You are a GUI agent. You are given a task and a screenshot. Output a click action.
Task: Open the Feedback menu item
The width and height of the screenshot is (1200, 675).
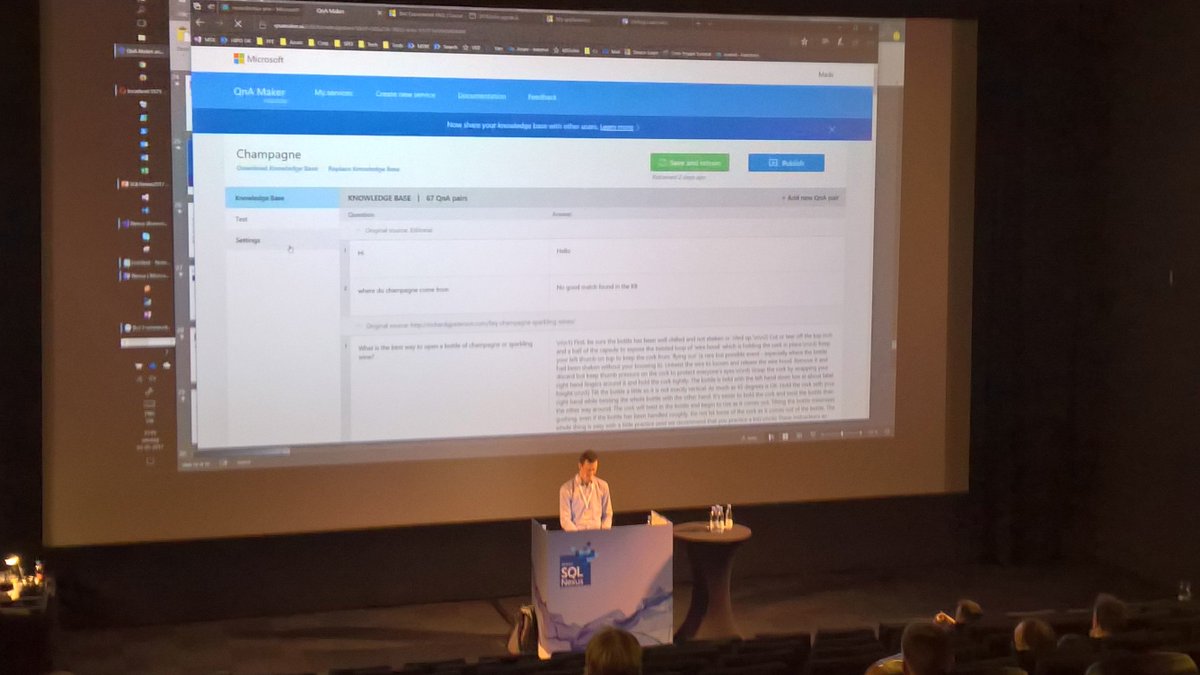(542, 97)
